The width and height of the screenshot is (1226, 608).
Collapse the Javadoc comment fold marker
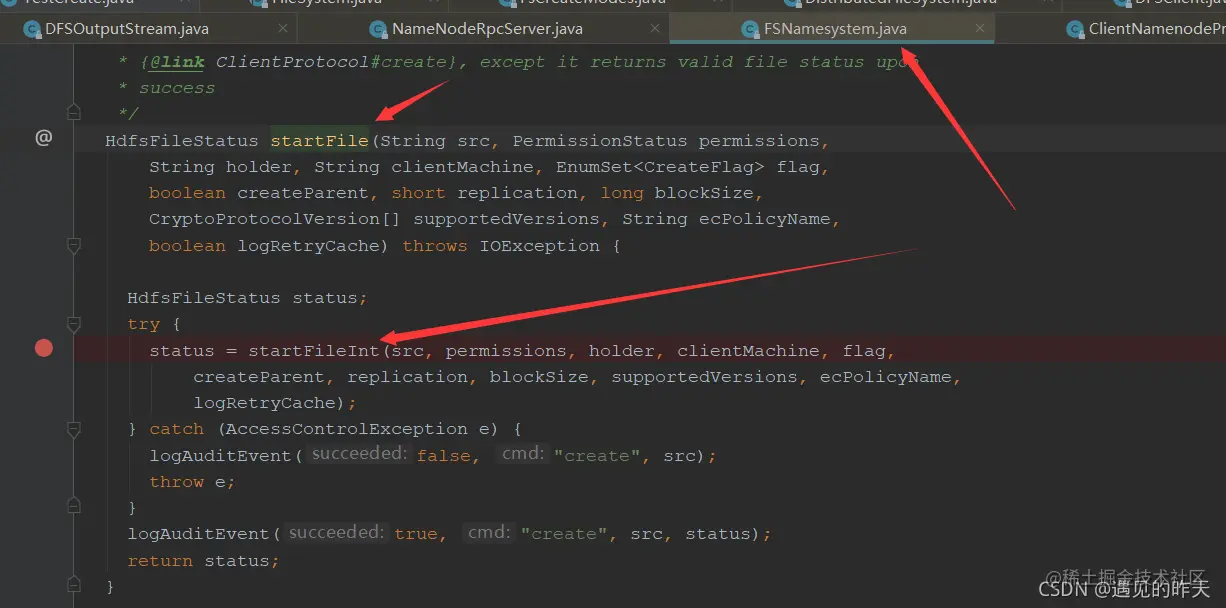(73, 112)
